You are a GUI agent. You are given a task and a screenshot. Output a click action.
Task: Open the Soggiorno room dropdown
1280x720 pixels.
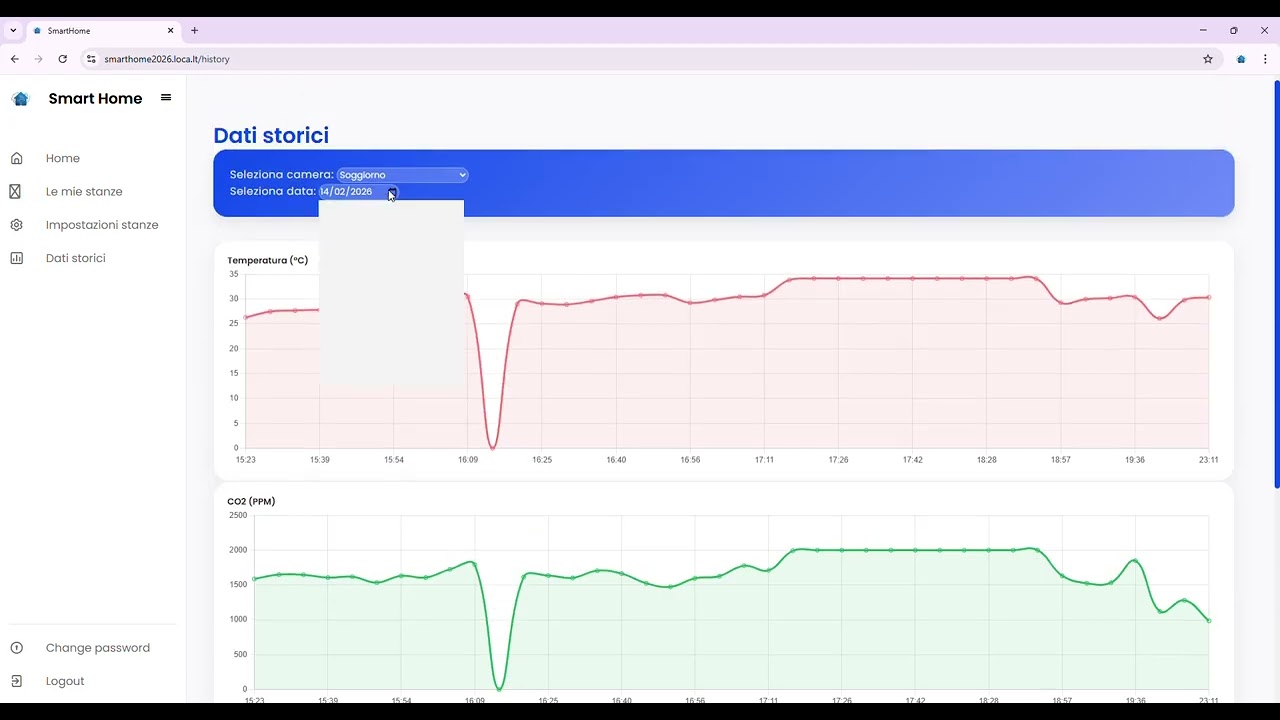point(402,175)
